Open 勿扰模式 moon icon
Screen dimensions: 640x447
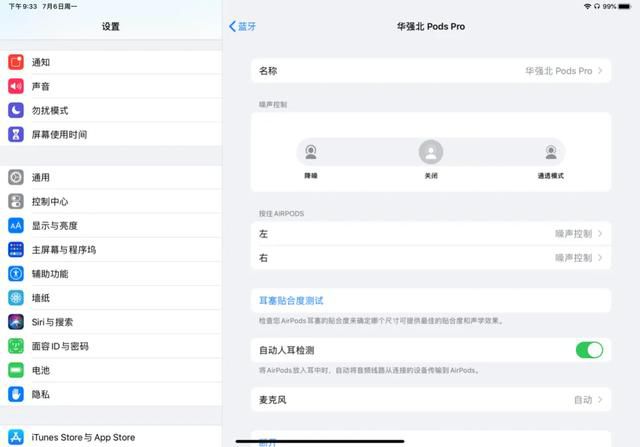(16, 110)
